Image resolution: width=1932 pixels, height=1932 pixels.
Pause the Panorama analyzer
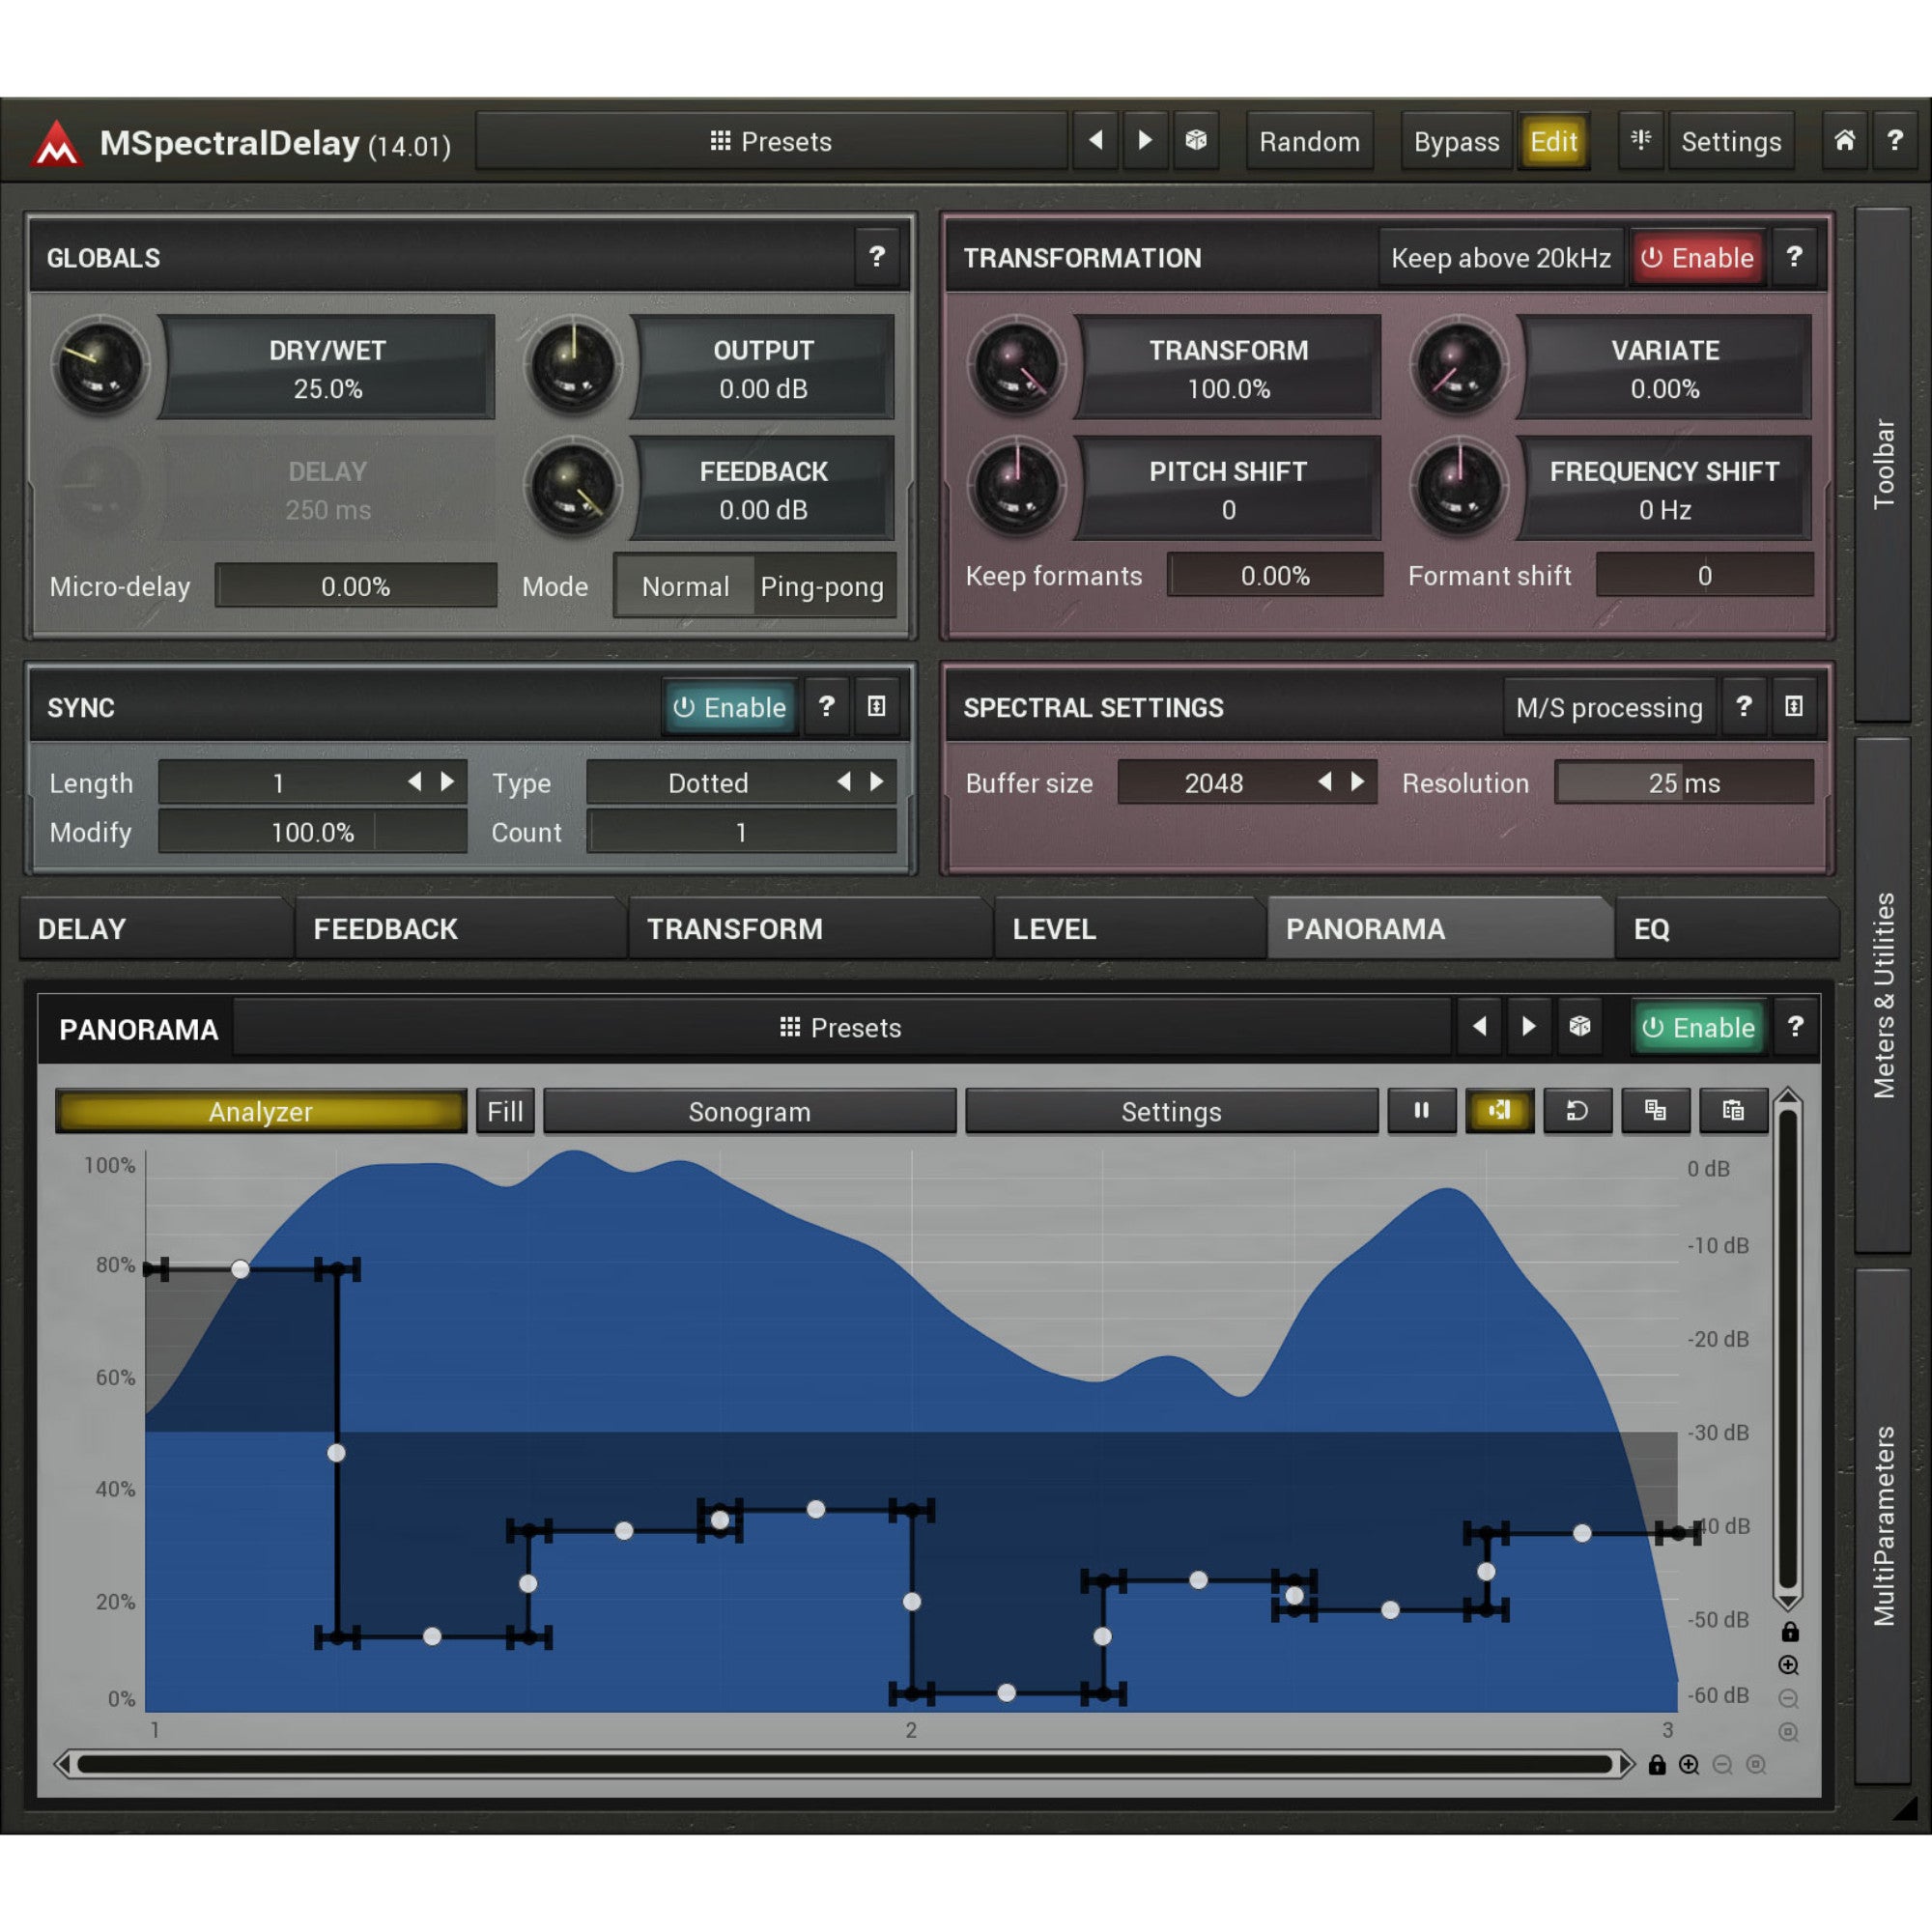coord(1421,1111)
